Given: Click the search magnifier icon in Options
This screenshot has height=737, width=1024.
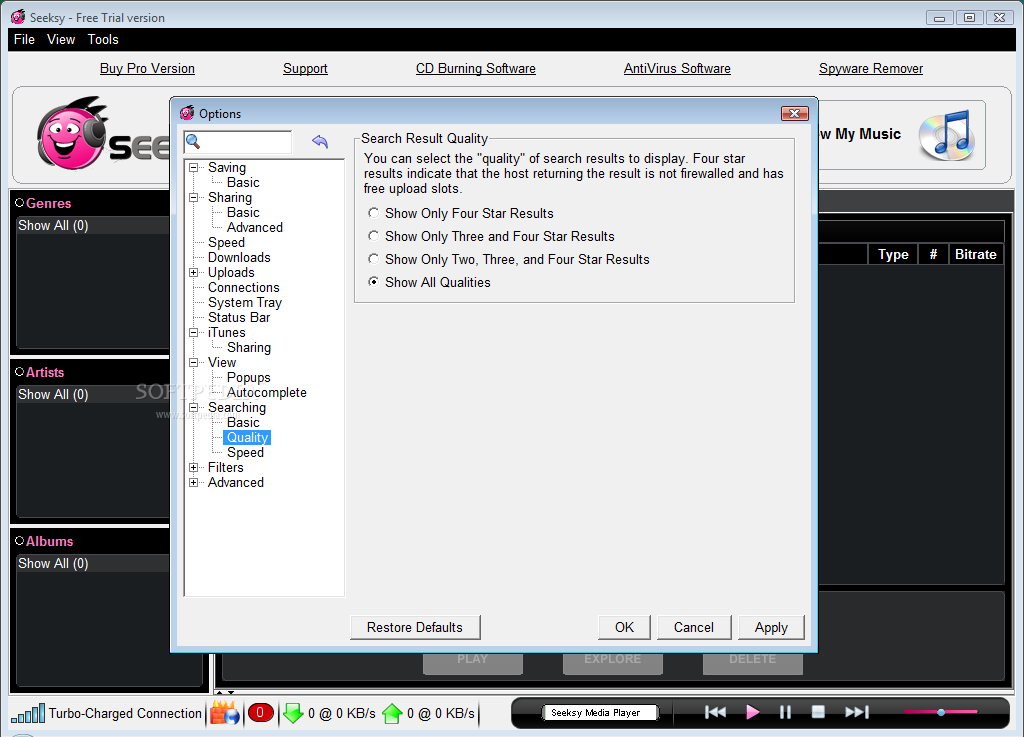Looking at the screenshot, I should pyautogui.click(x=193, y=141).
